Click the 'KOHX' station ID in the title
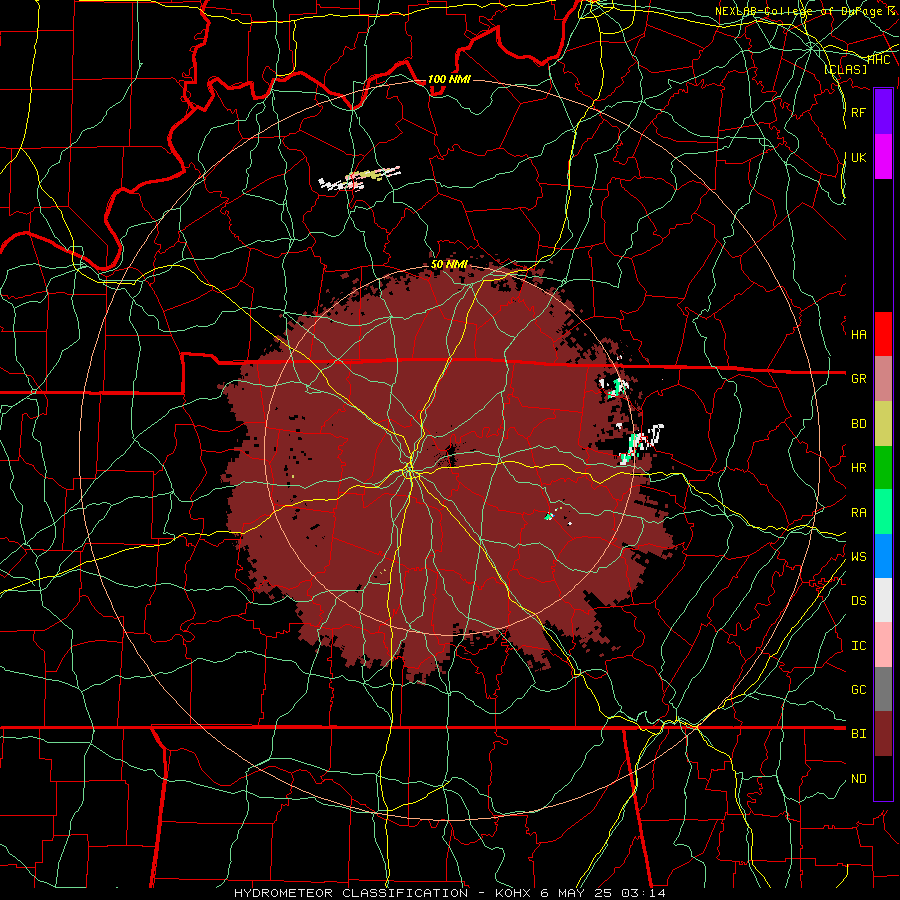900x900 pixels. coord(514,893)
